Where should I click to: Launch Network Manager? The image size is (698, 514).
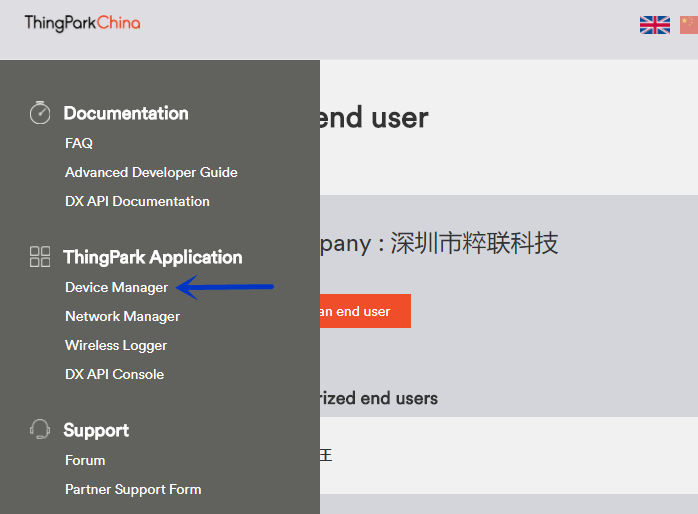(x=122, y=316)
